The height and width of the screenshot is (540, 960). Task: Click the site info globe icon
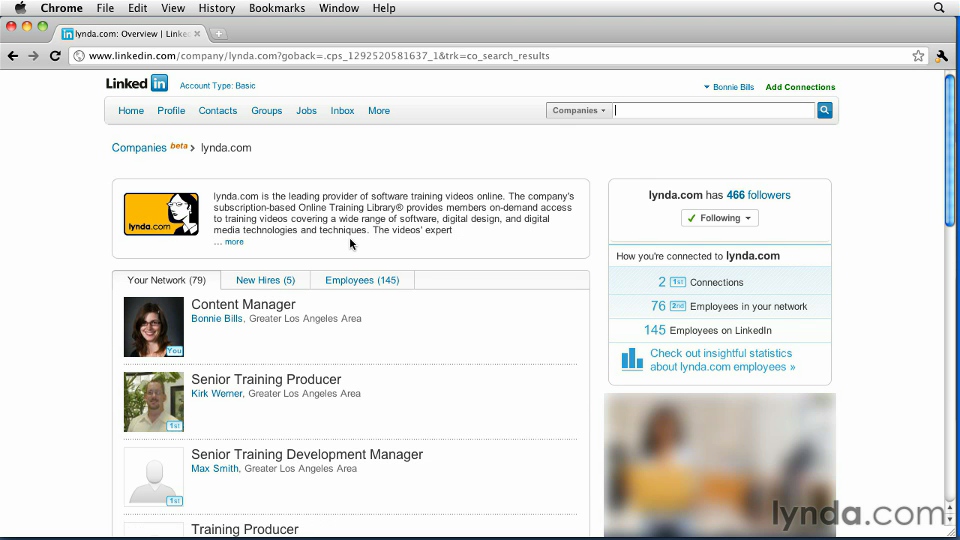pyautogui.click(x=79, y=56)
